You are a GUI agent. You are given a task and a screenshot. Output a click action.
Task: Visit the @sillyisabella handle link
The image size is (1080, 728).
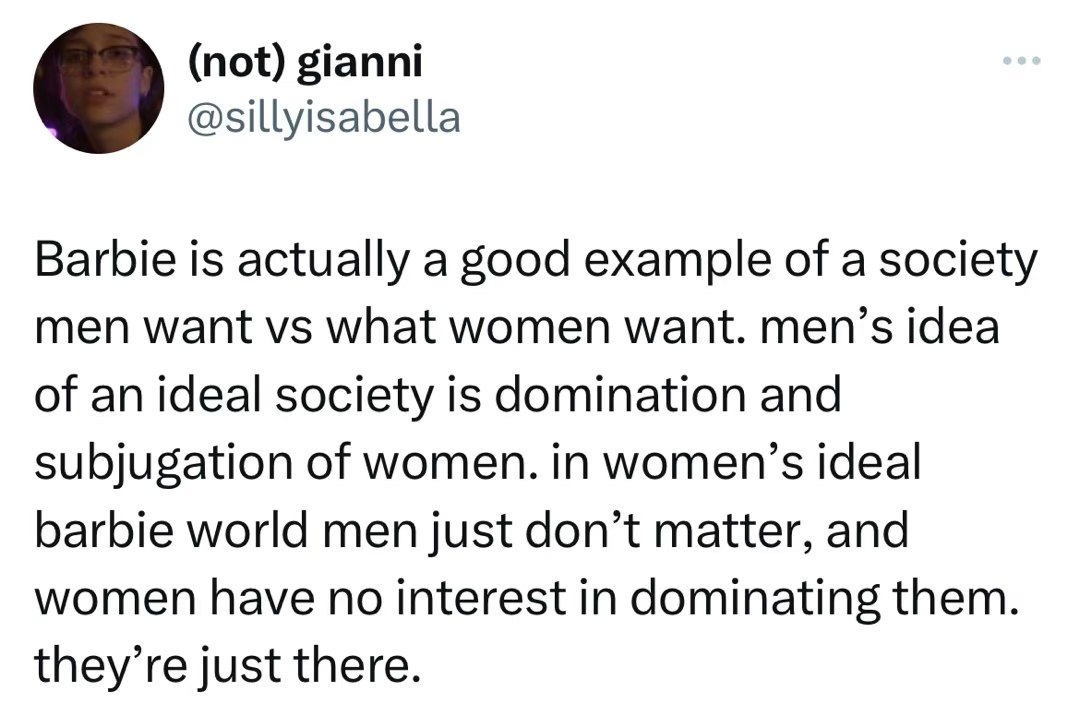coord(324,118)
